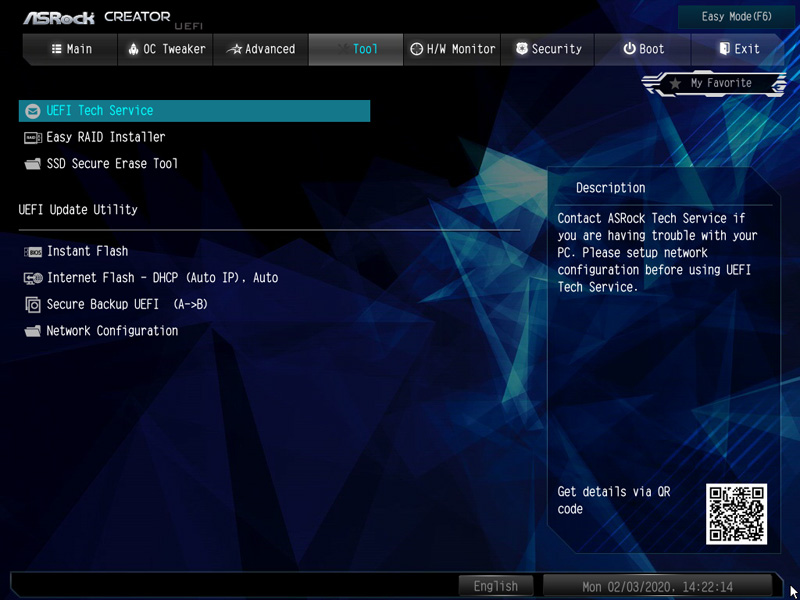Select the Tool tab
Image resolution: width=800 pixels, height=600 pixels.
(356, 49)
